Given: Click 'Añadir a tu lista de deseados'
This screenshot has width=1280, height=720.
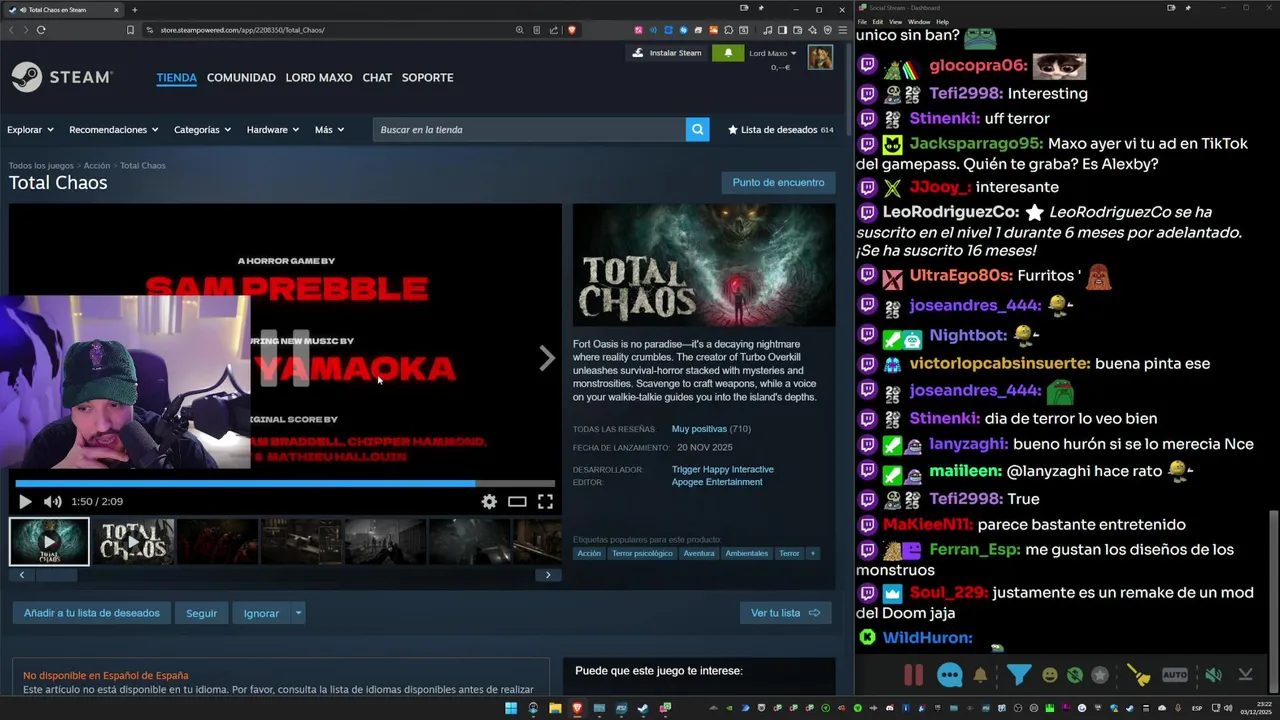Looking at the screenshot, I should pyautogui.click(x=92, y=613).
